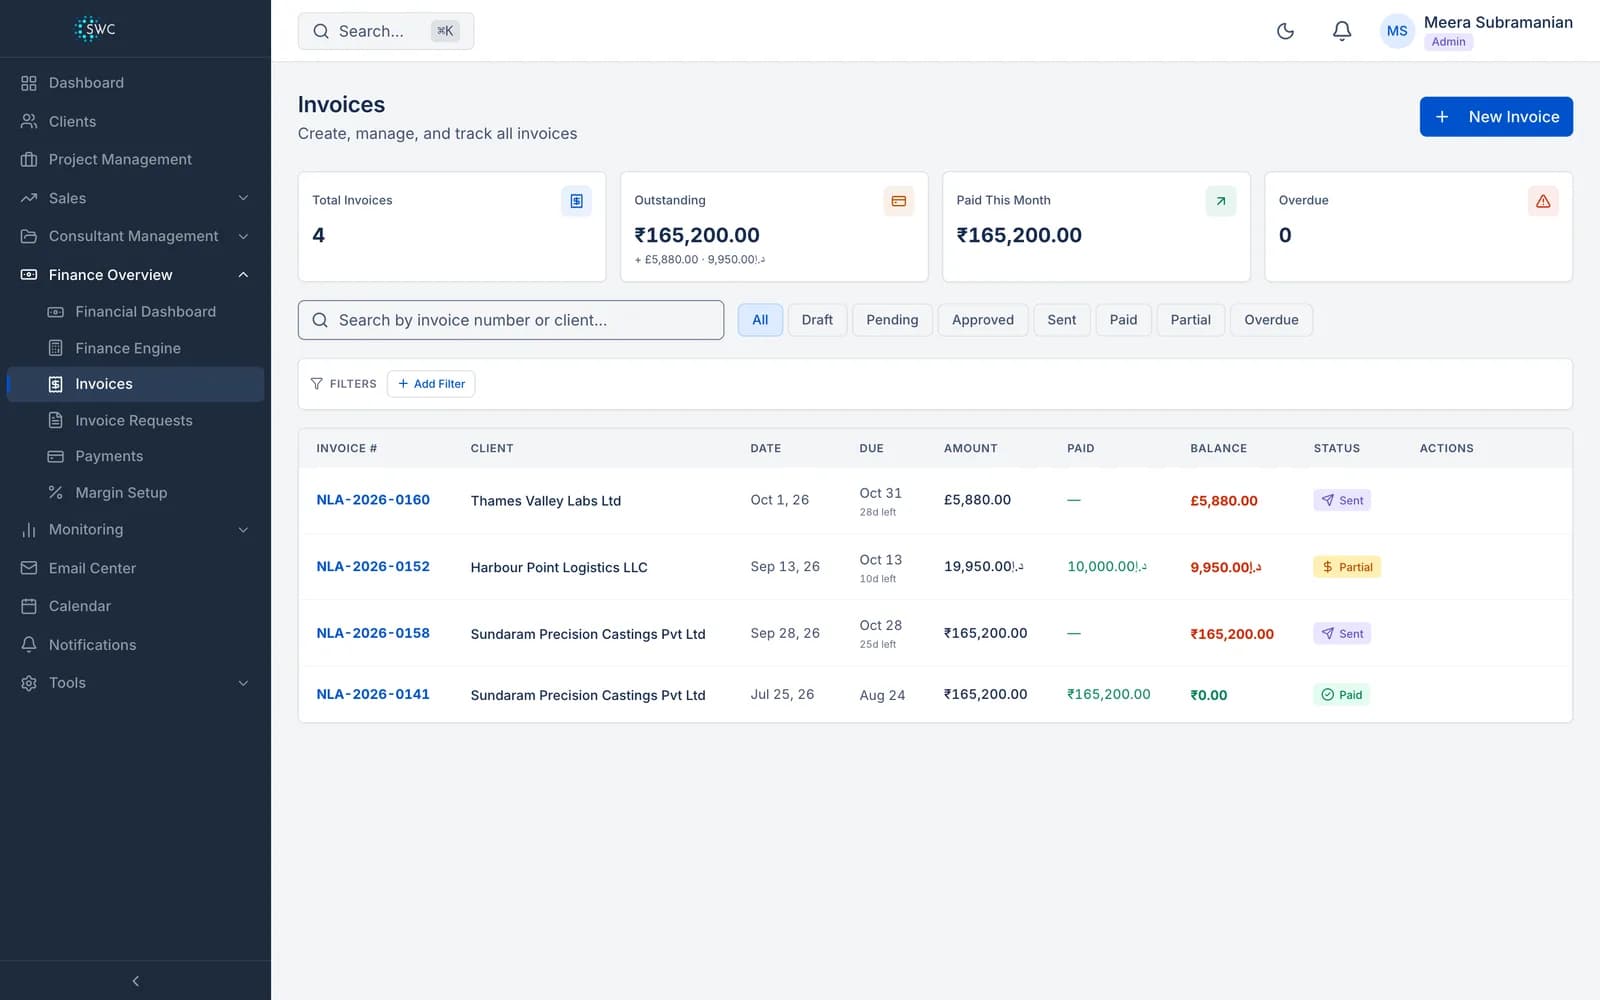
Task: Open Financial Dashboard in the sidebar
Action: point(135,312)
